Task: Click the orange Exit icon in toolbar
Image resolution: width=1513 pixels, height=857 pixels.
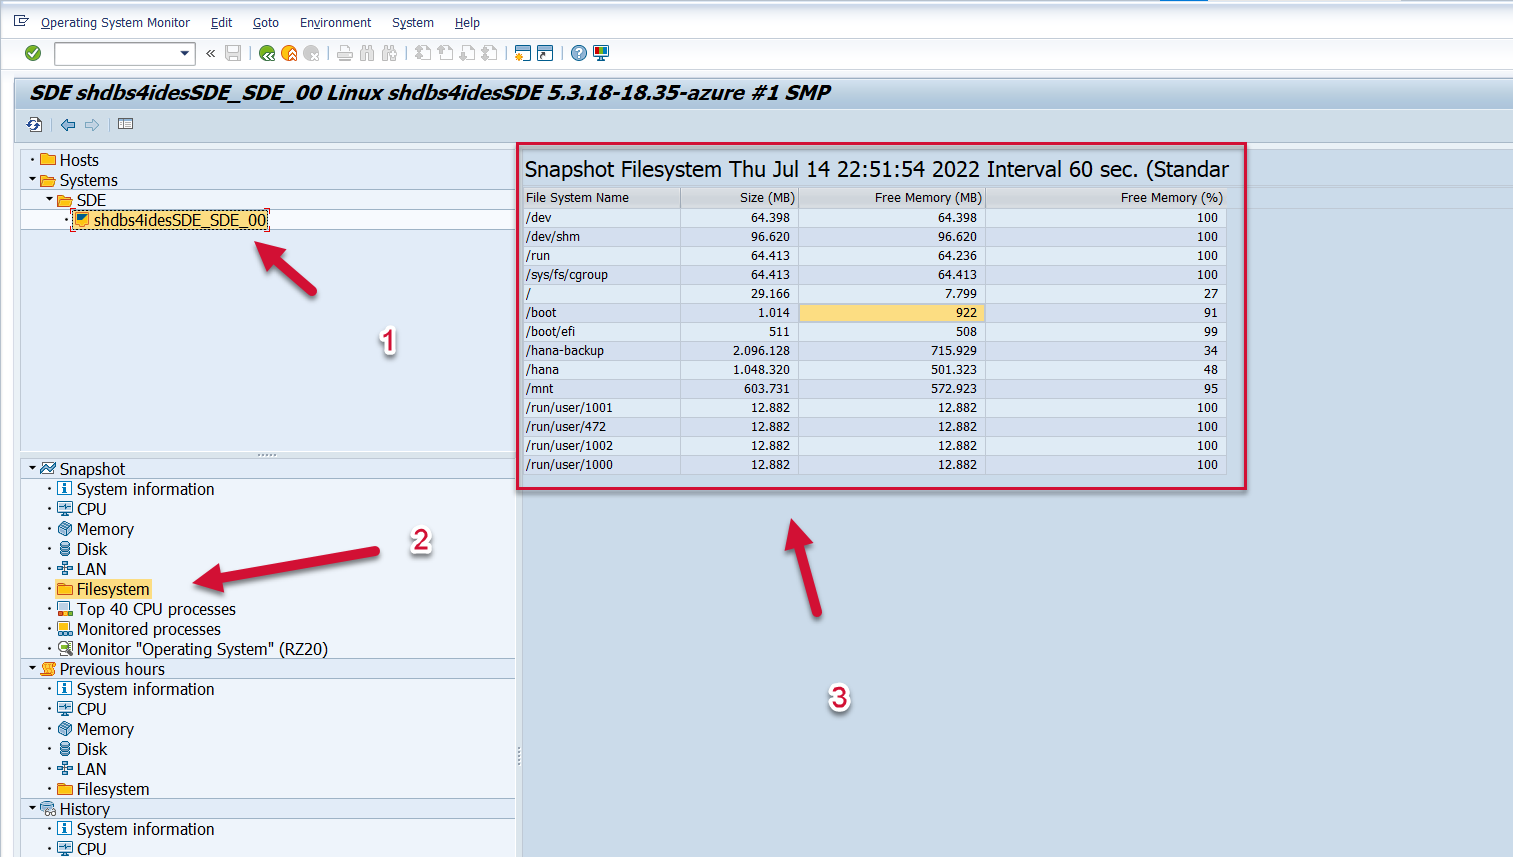Action: coord(289,53)
